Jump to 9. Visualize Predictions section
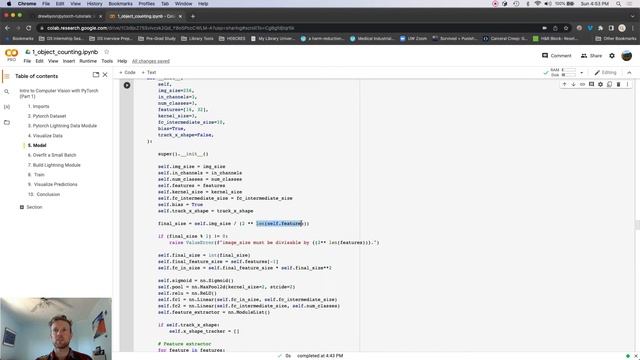This screenshot has width=640, height=360. click(52, 184)
